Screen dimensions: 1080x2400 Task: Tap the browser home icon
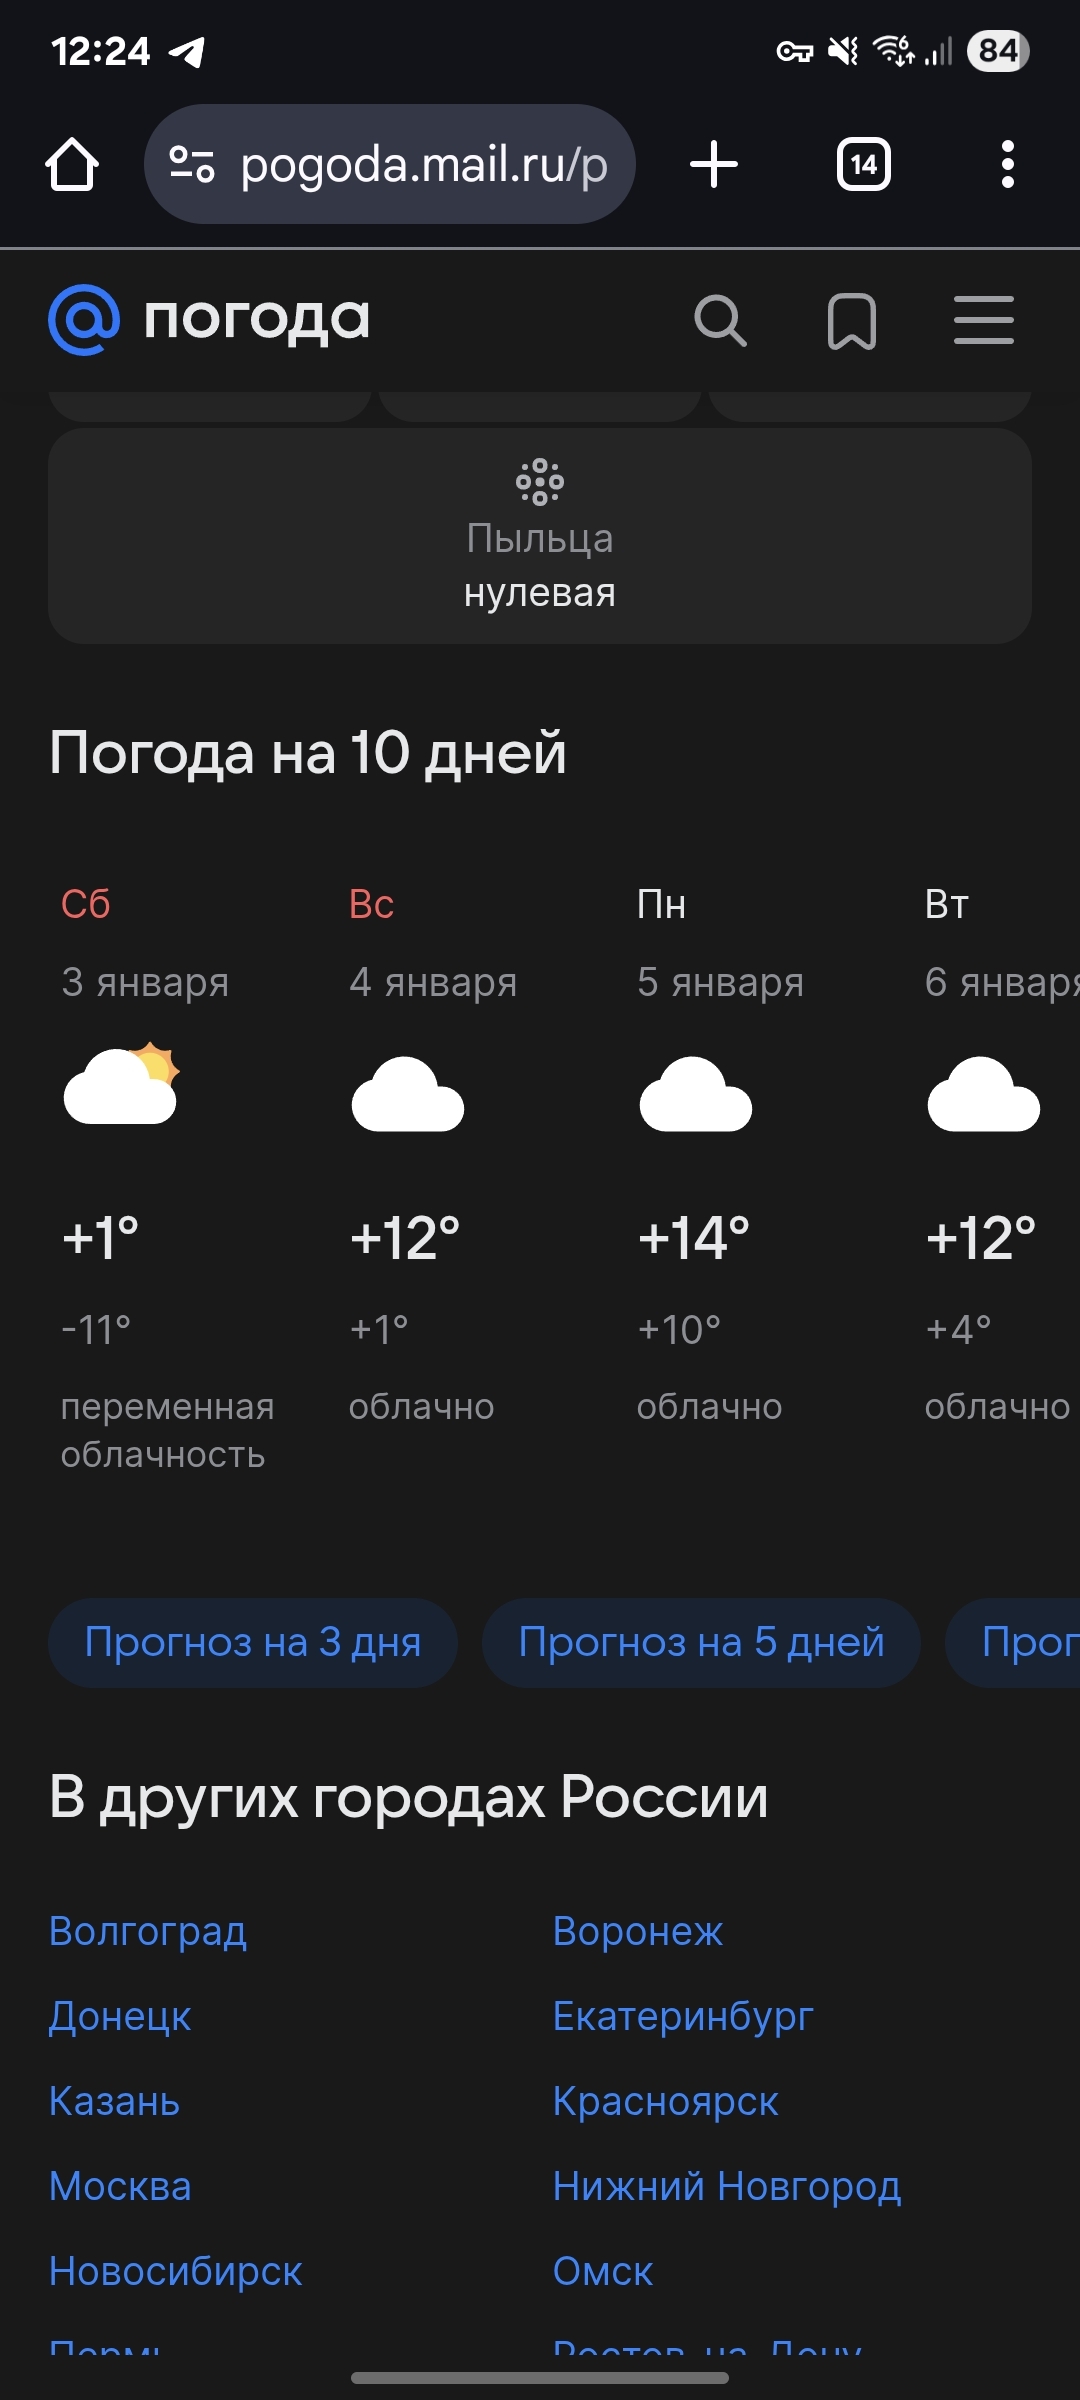pos(72,165)
